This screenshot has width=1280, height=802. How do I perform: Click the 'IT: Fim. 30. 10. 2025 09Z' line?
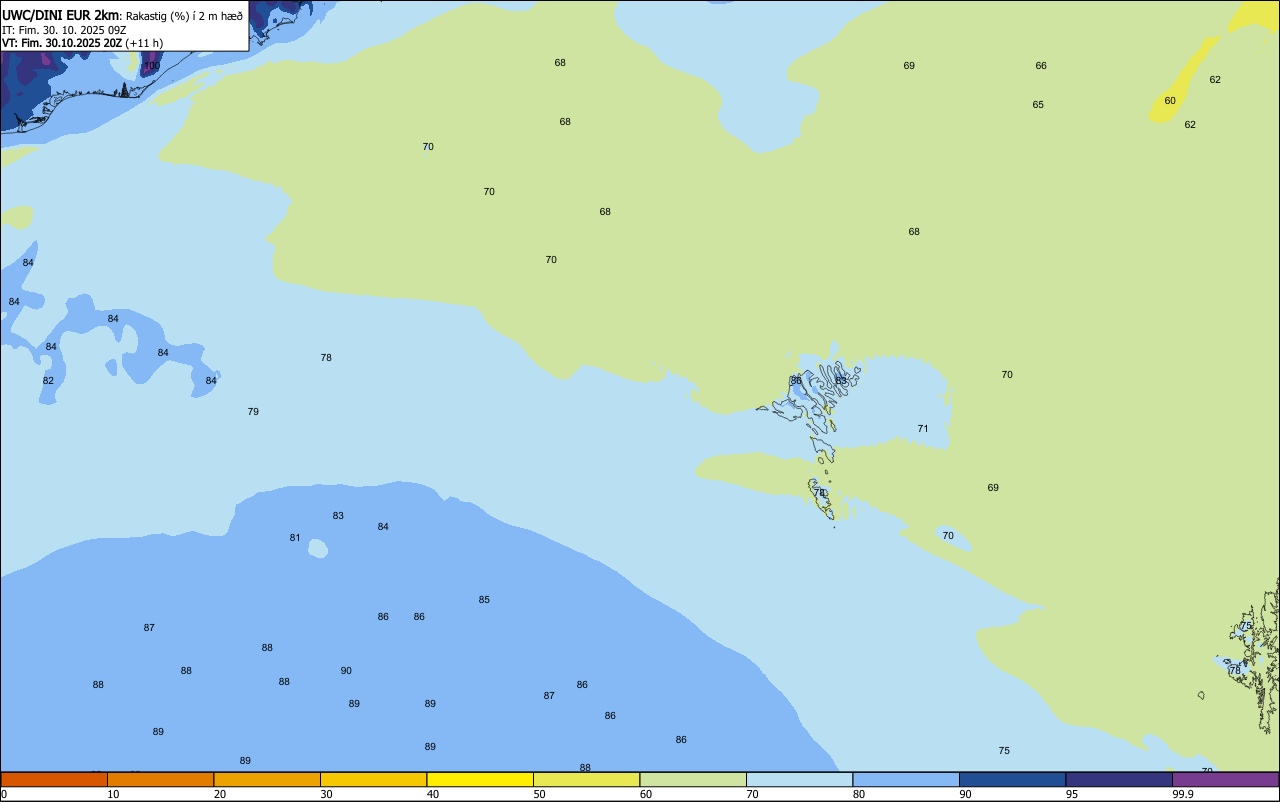[64, 30]
